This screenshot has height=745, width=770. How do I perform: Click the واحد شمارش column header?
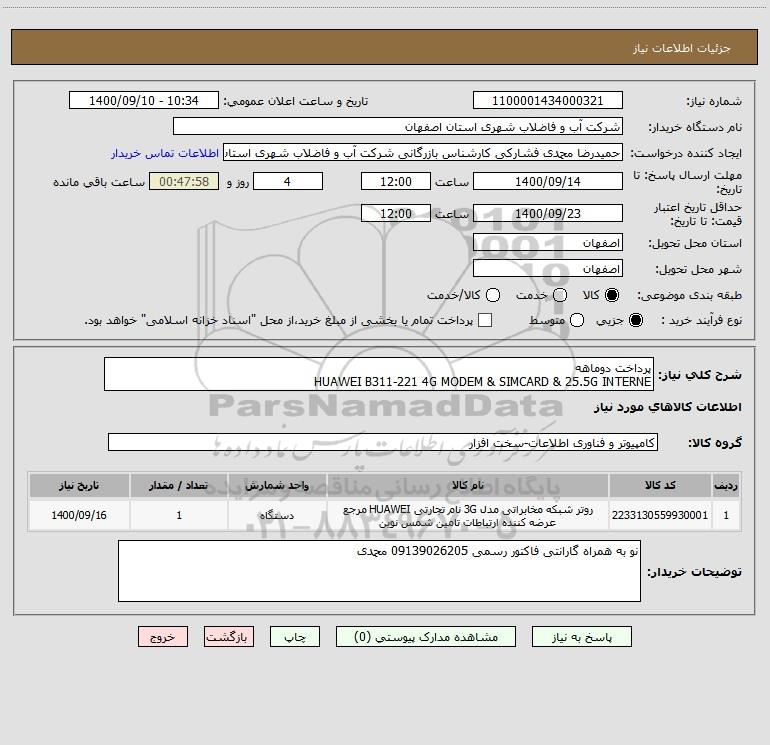[x=277, y=485]
